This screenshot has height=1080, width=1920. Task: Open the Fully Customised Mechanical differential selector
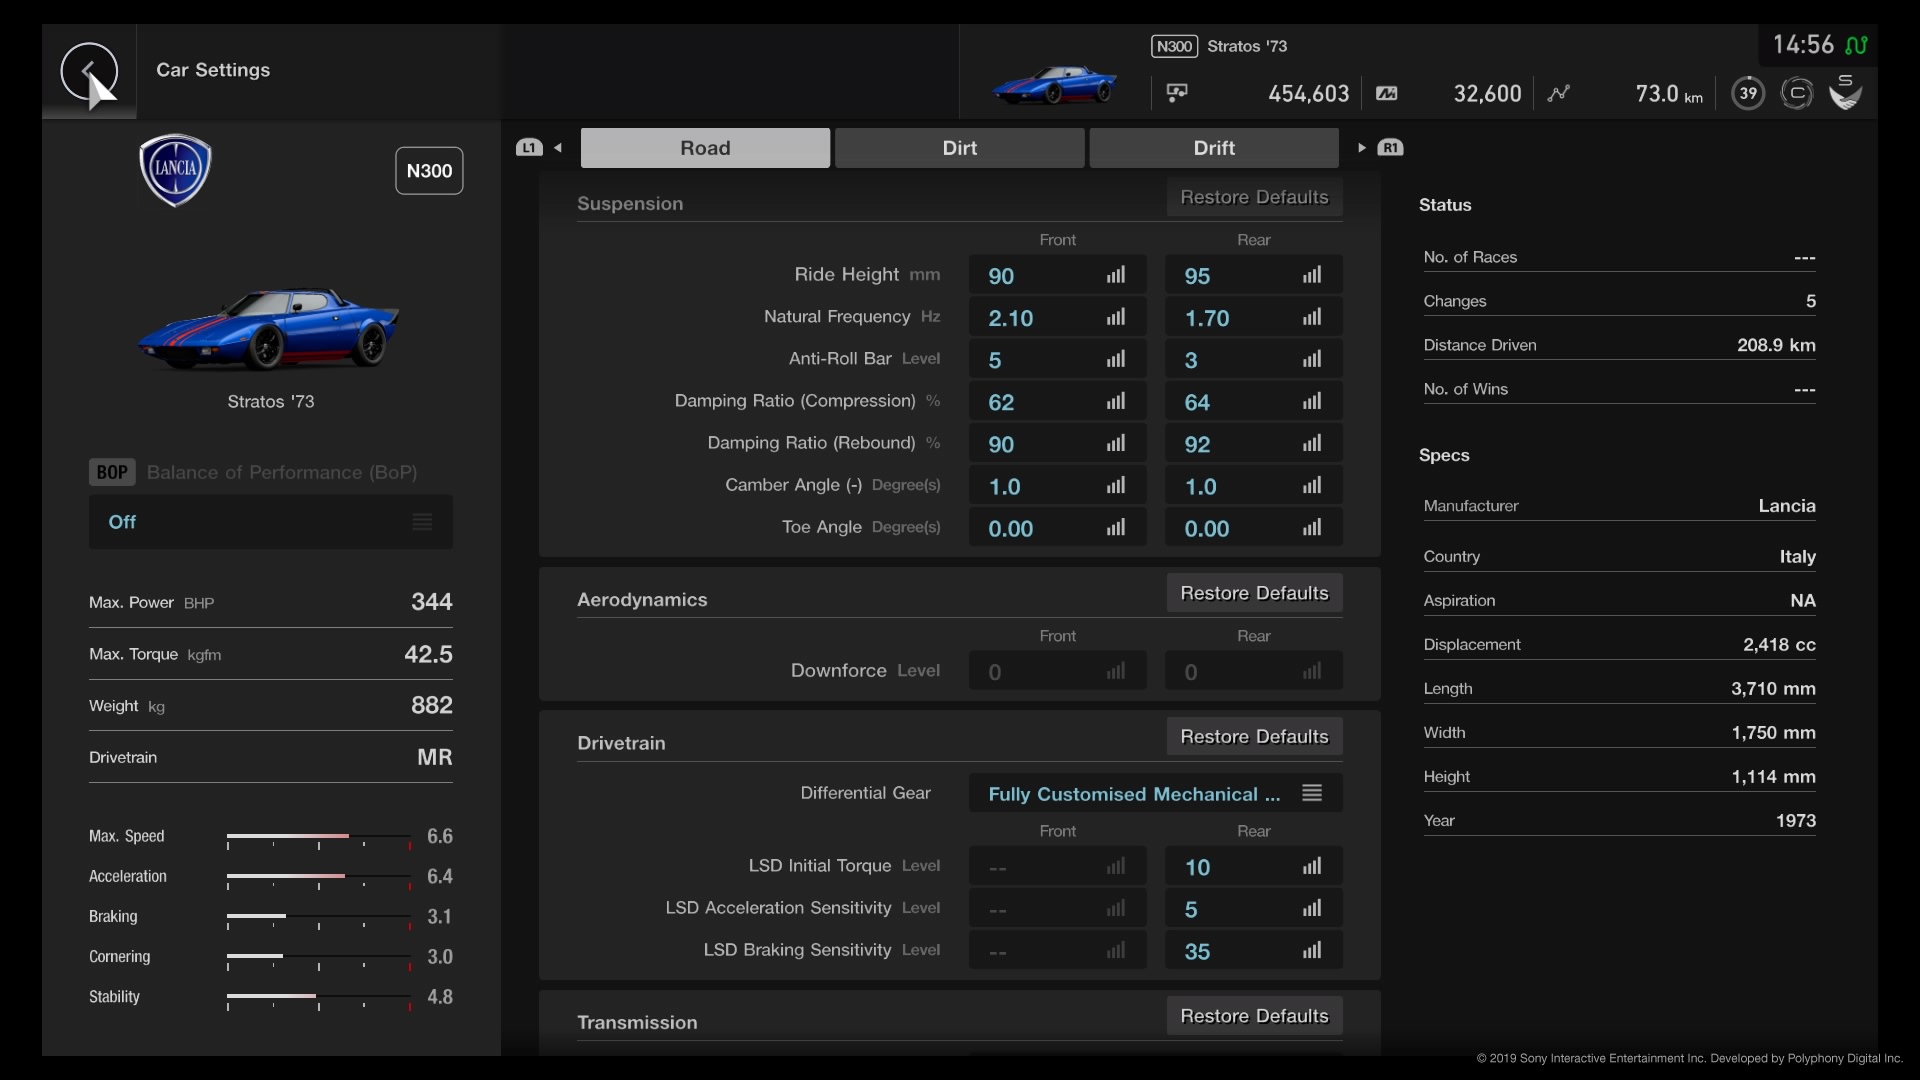(1133, 794)
